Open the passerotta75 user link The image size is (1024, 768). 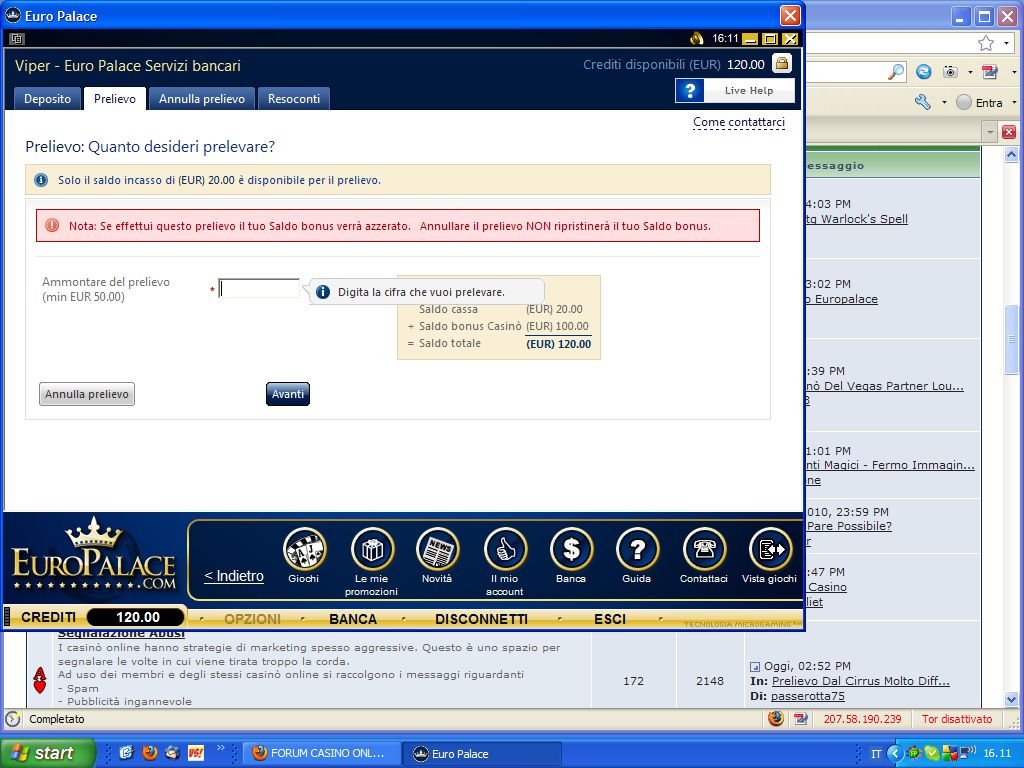coord(807,696)
